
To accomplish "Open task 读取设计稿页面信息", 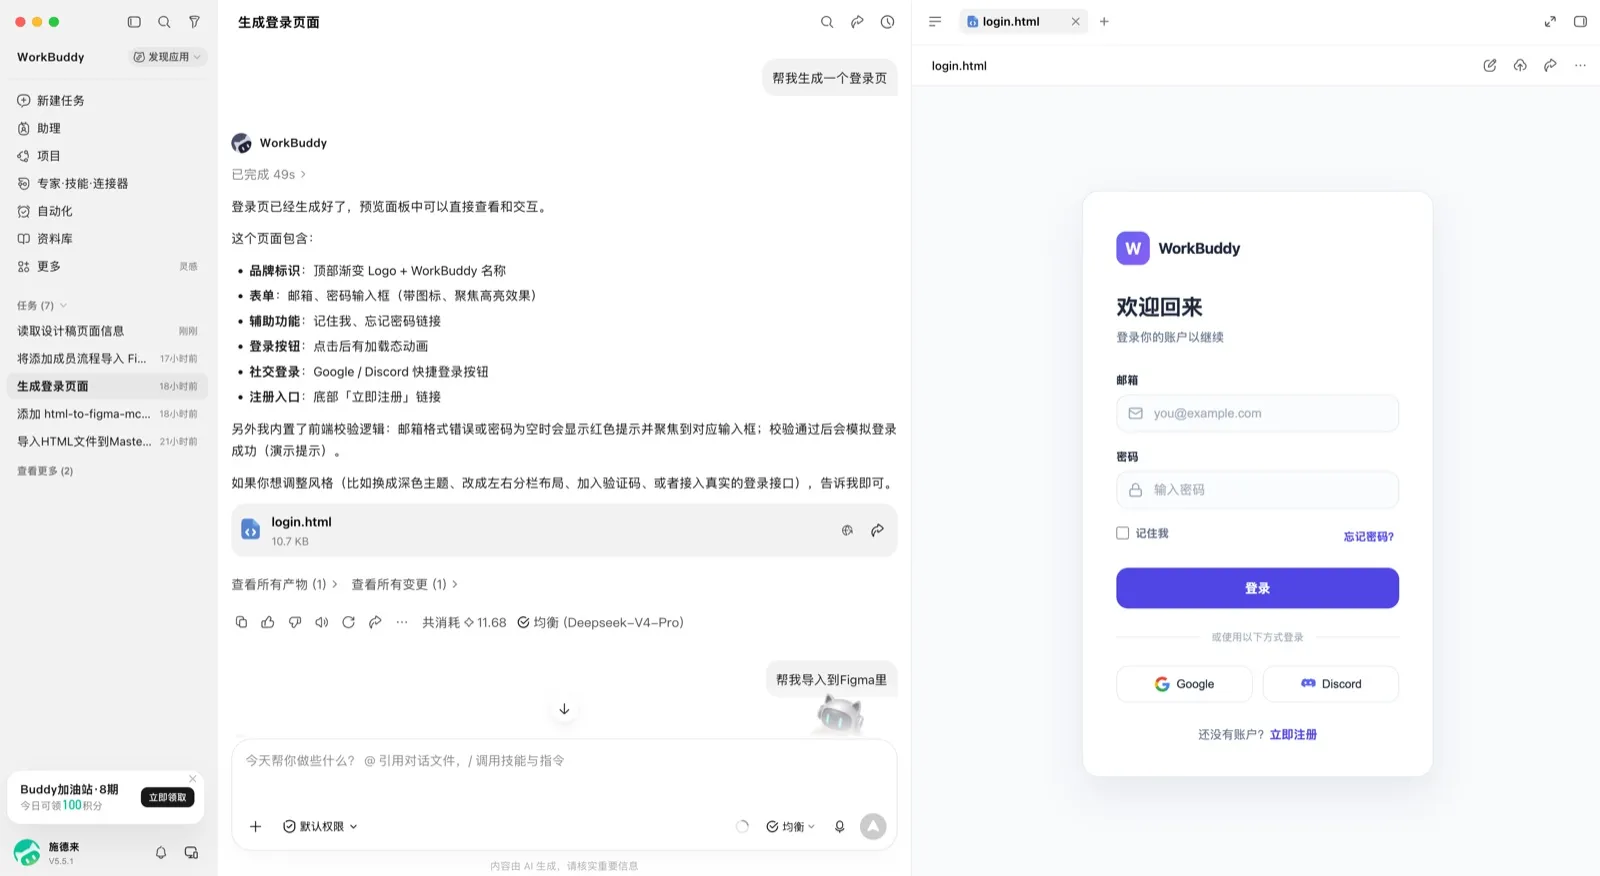I will point(108,331).
